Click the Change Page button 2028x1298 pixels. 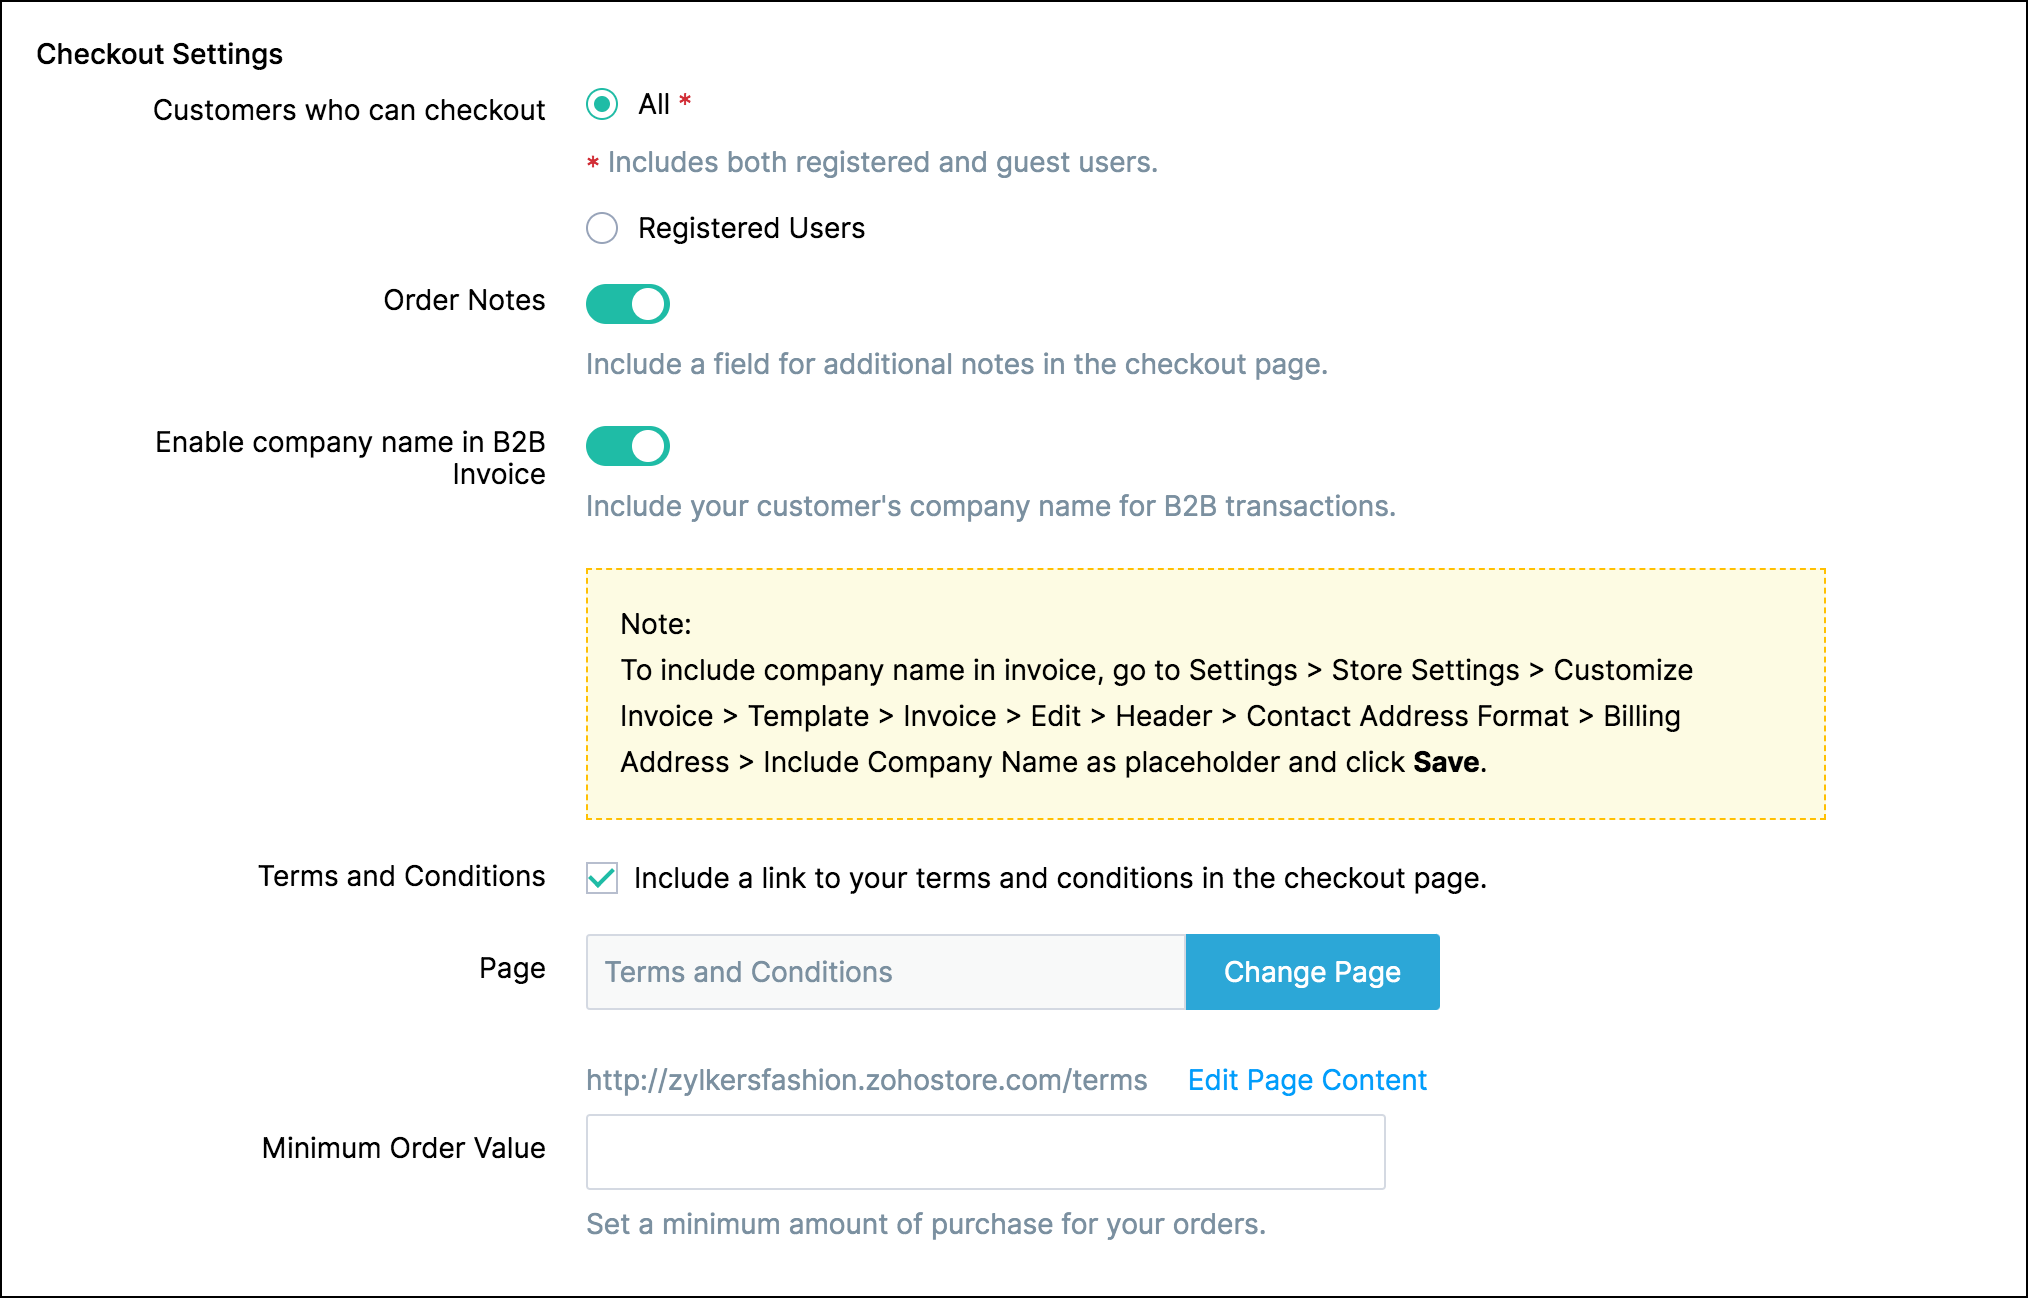[1311, 972]
